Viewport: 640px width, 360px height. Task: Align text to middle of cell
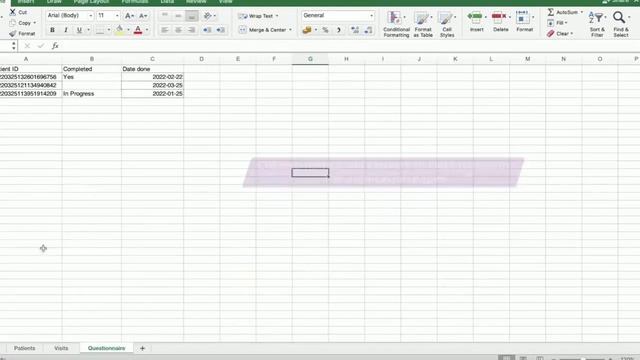coord(178,16)
